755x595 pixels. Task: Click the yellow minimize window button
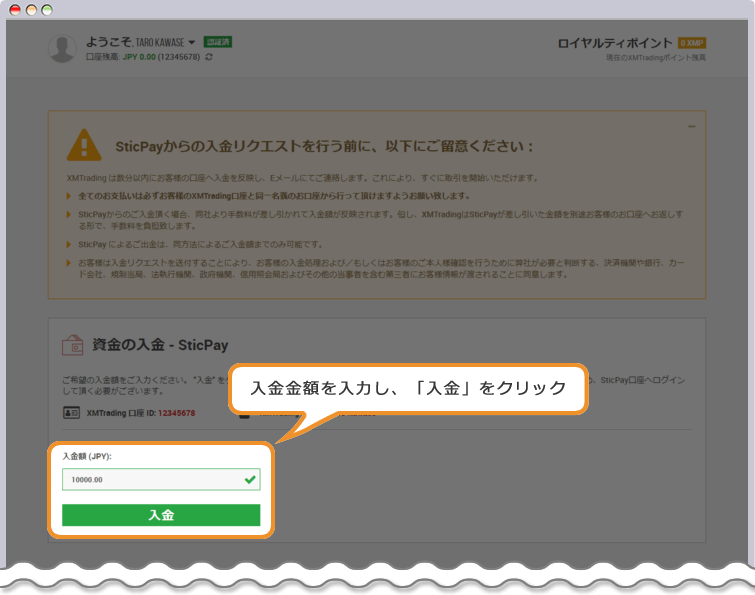pos(31,10)
